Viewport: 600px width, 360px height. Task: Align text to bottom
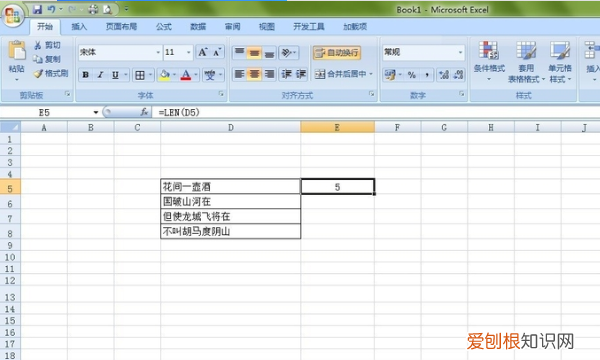269,52
